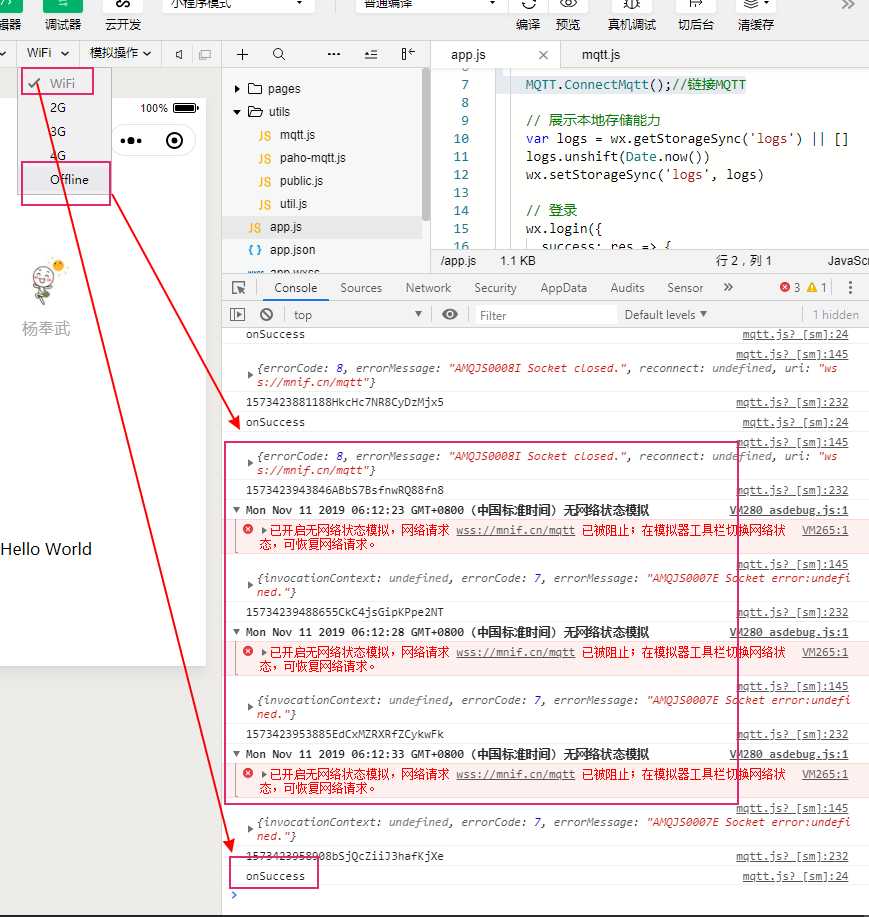Toggle the live expression eye icon
The width and height of the screenshot is (869, 917).
pyautogui.click(x=450, y=315)
